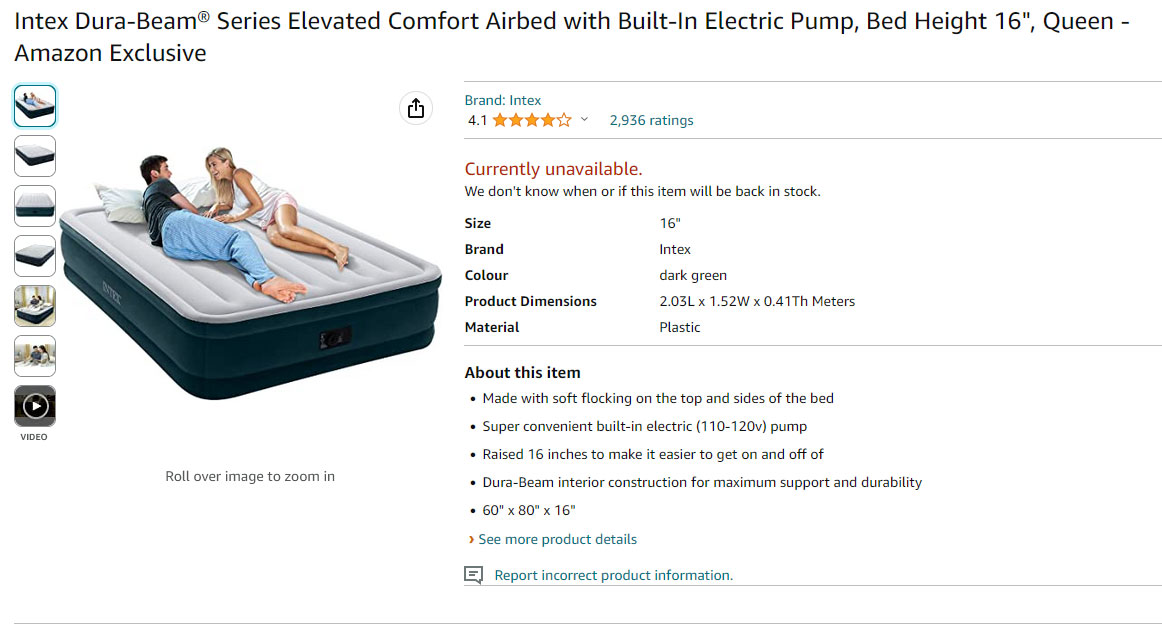1162x626 pixels.
Task: Select the third front-view airbed thumbnail
Action: tap(35, 206)
